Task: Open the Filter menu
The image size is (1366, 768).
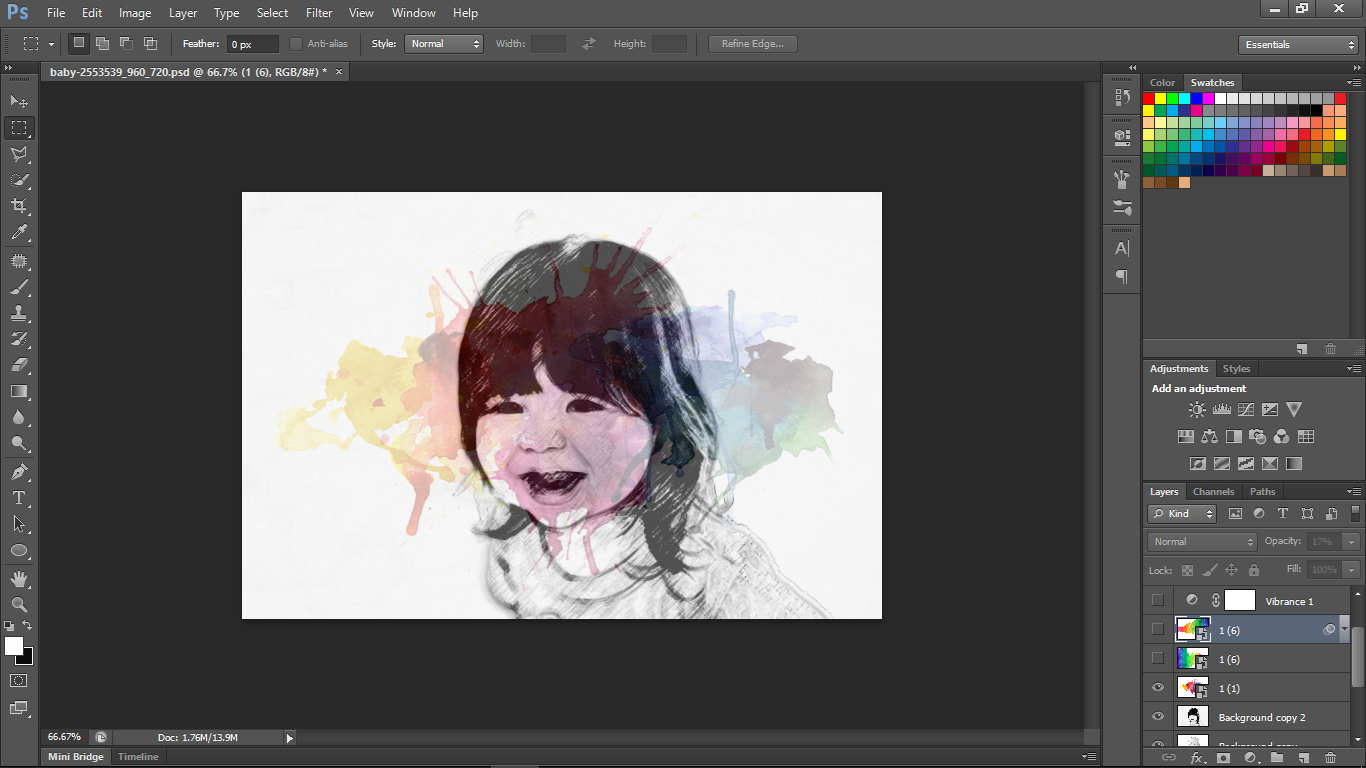Action: click(319, 13)
